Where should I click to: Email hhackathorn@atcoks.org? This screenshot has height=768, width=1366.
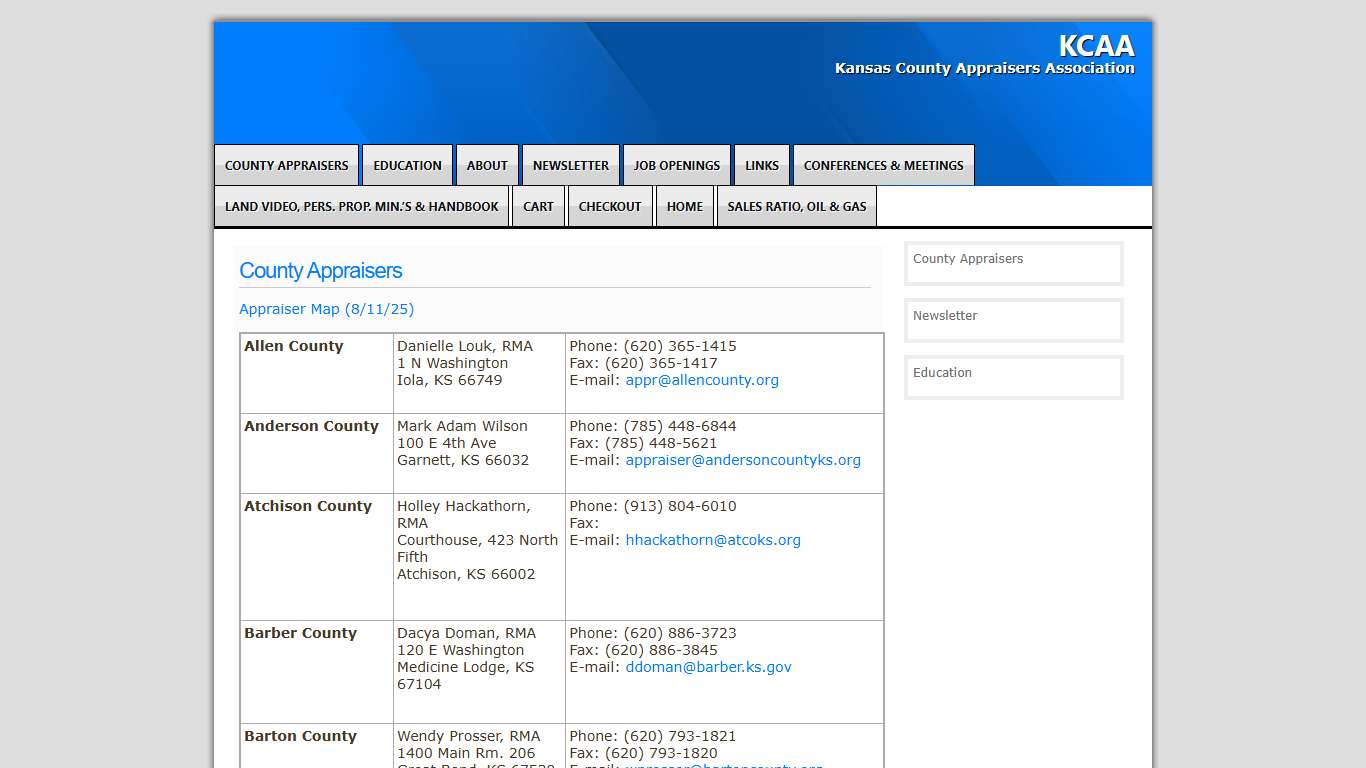[712, 540]
